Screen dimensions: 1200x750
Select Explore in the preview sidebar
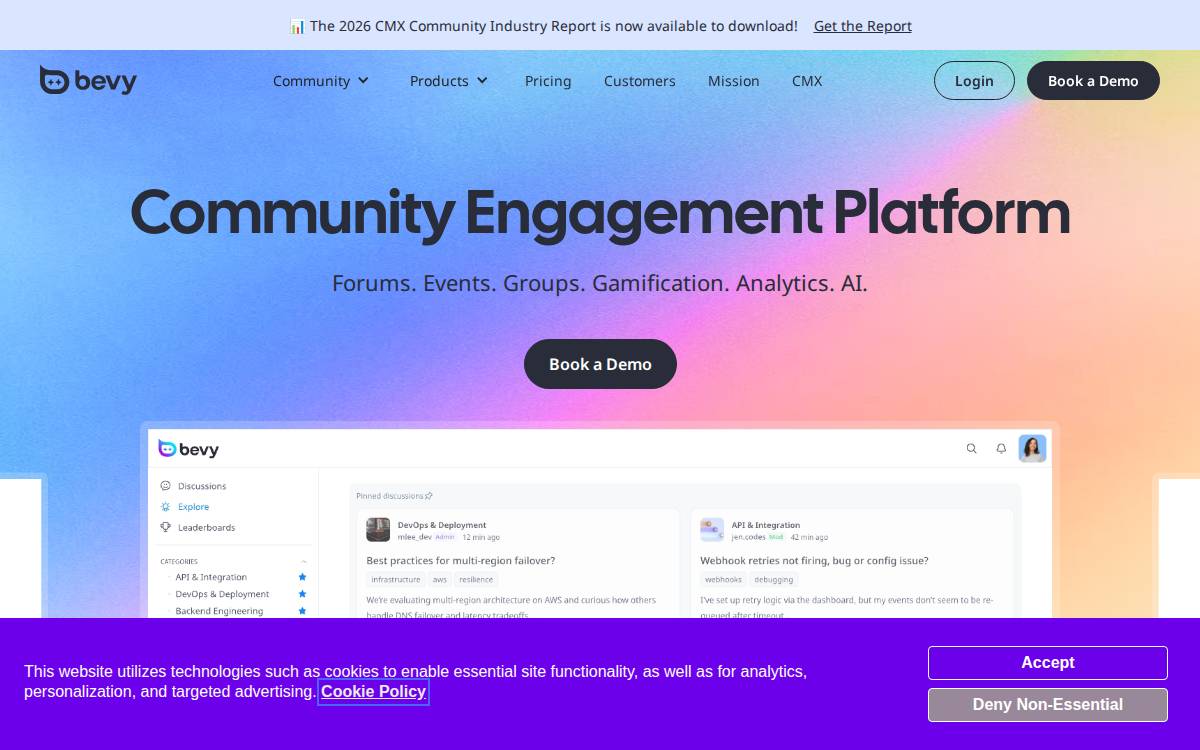point(194,507)
